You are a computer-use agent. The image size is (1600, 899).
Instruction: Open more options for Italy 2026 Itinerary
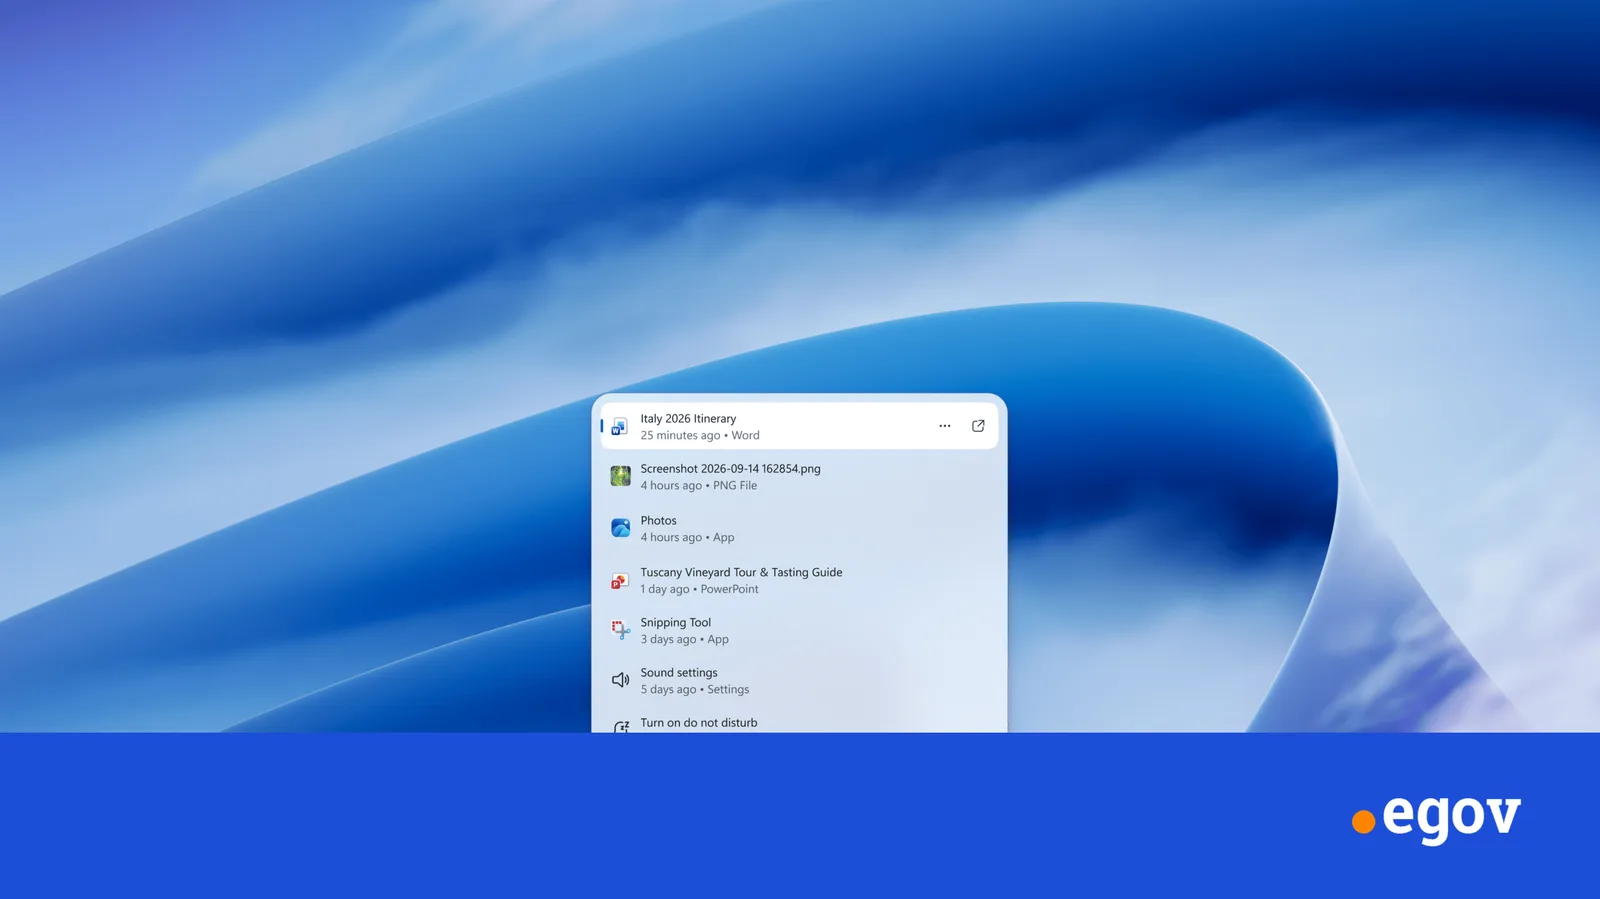945,426
